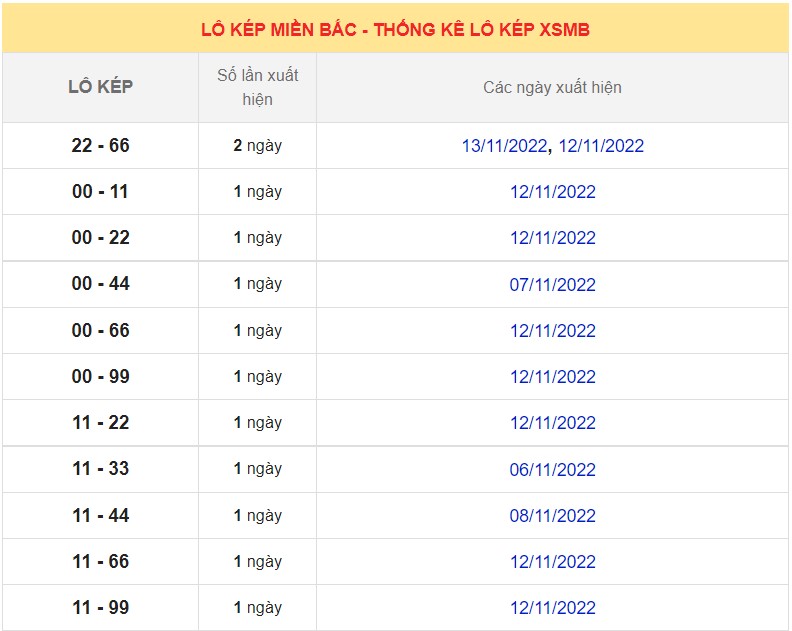Select the '11 - 33' lô kép cell
Viewport: 792px width, 631px height.
(x=101, y=469)
